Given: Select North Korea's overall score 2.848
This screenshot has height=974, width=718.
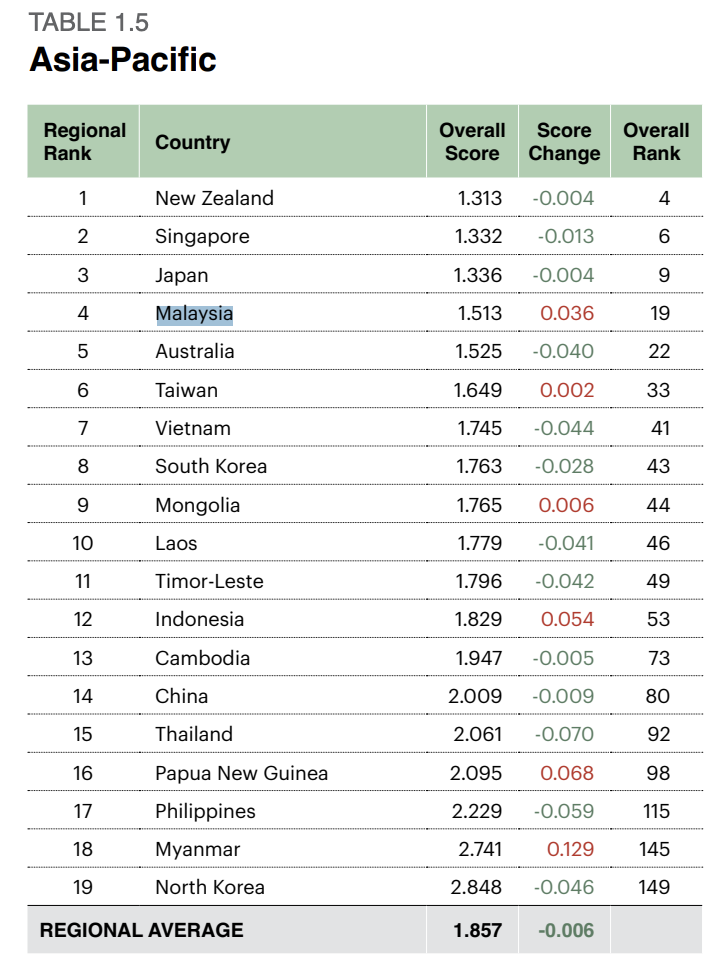Looking at the screenshot, I should [476, 887].
